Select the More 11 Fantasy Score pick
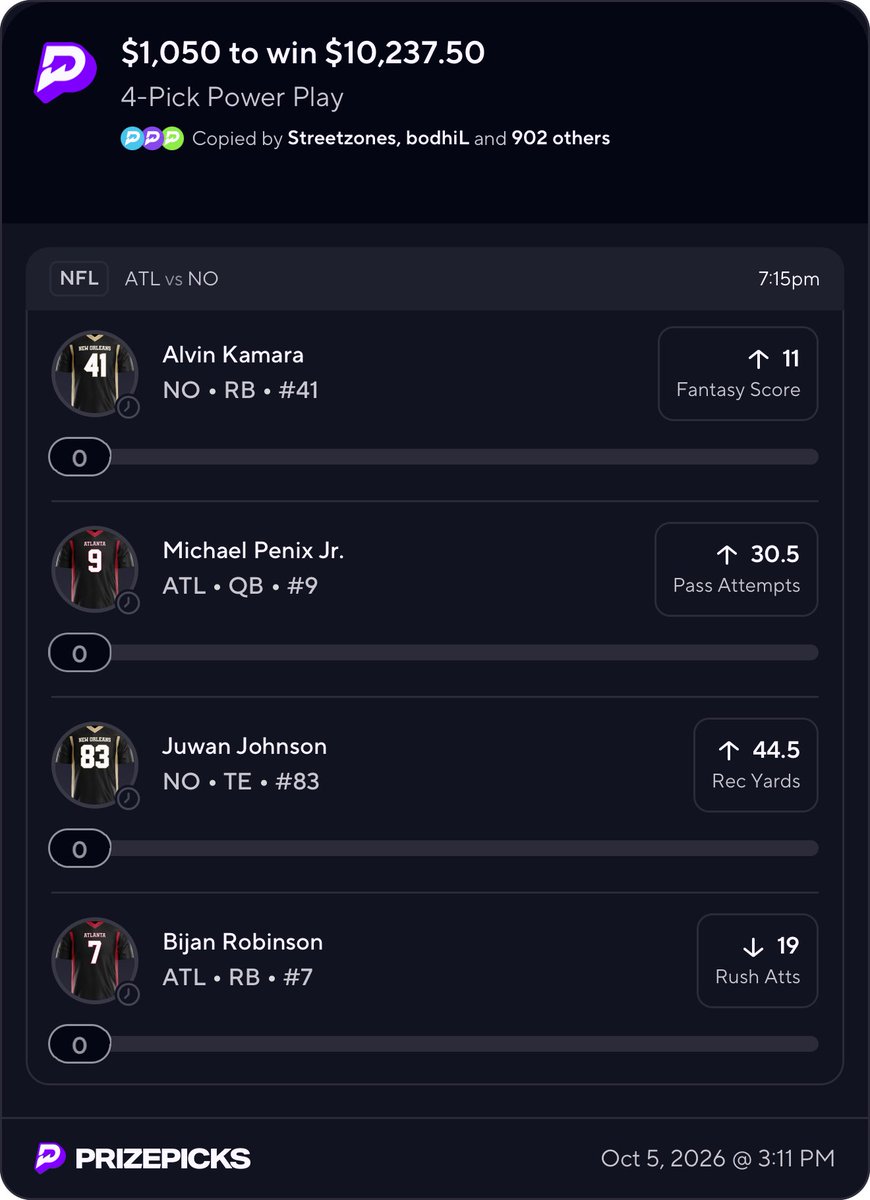 click(x=738, y=373)
